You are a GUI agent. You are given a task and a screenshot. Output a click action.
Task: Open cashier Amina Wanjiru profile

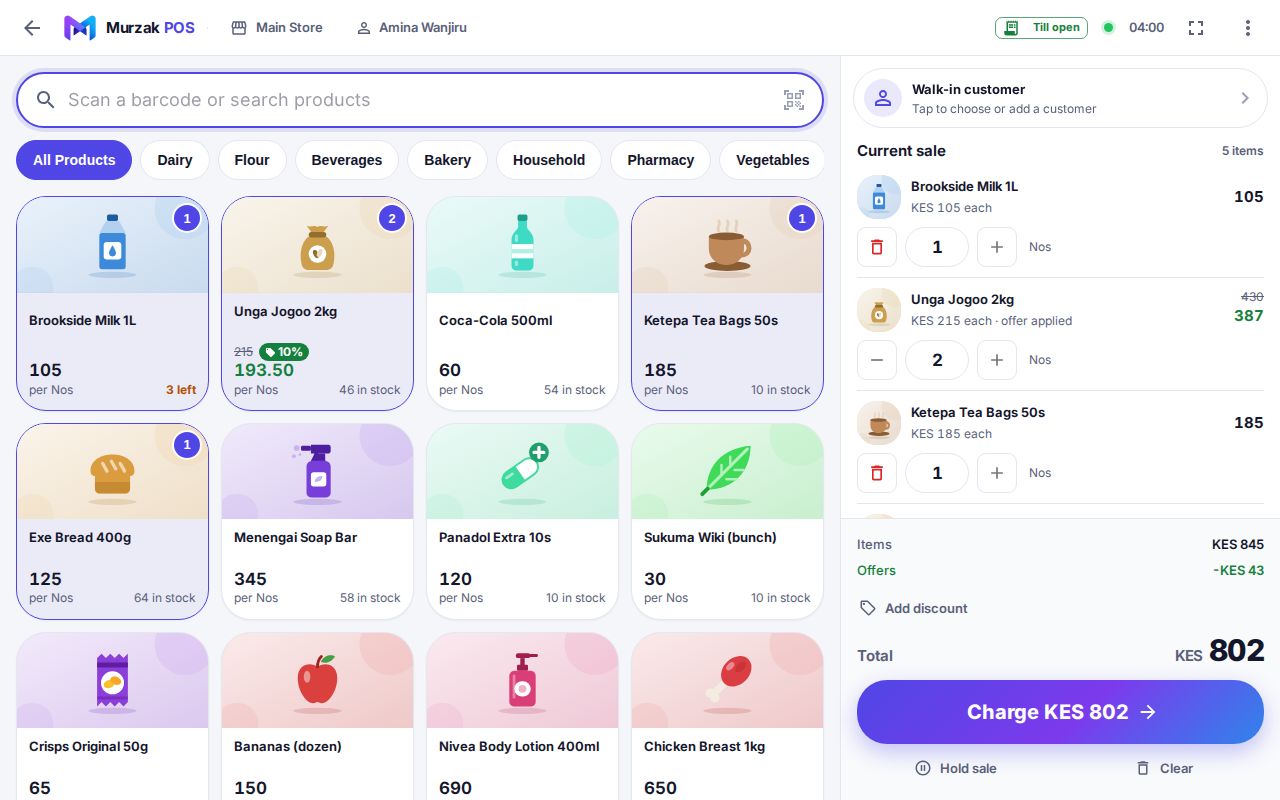pyautogui.click(x=412, y=28)
